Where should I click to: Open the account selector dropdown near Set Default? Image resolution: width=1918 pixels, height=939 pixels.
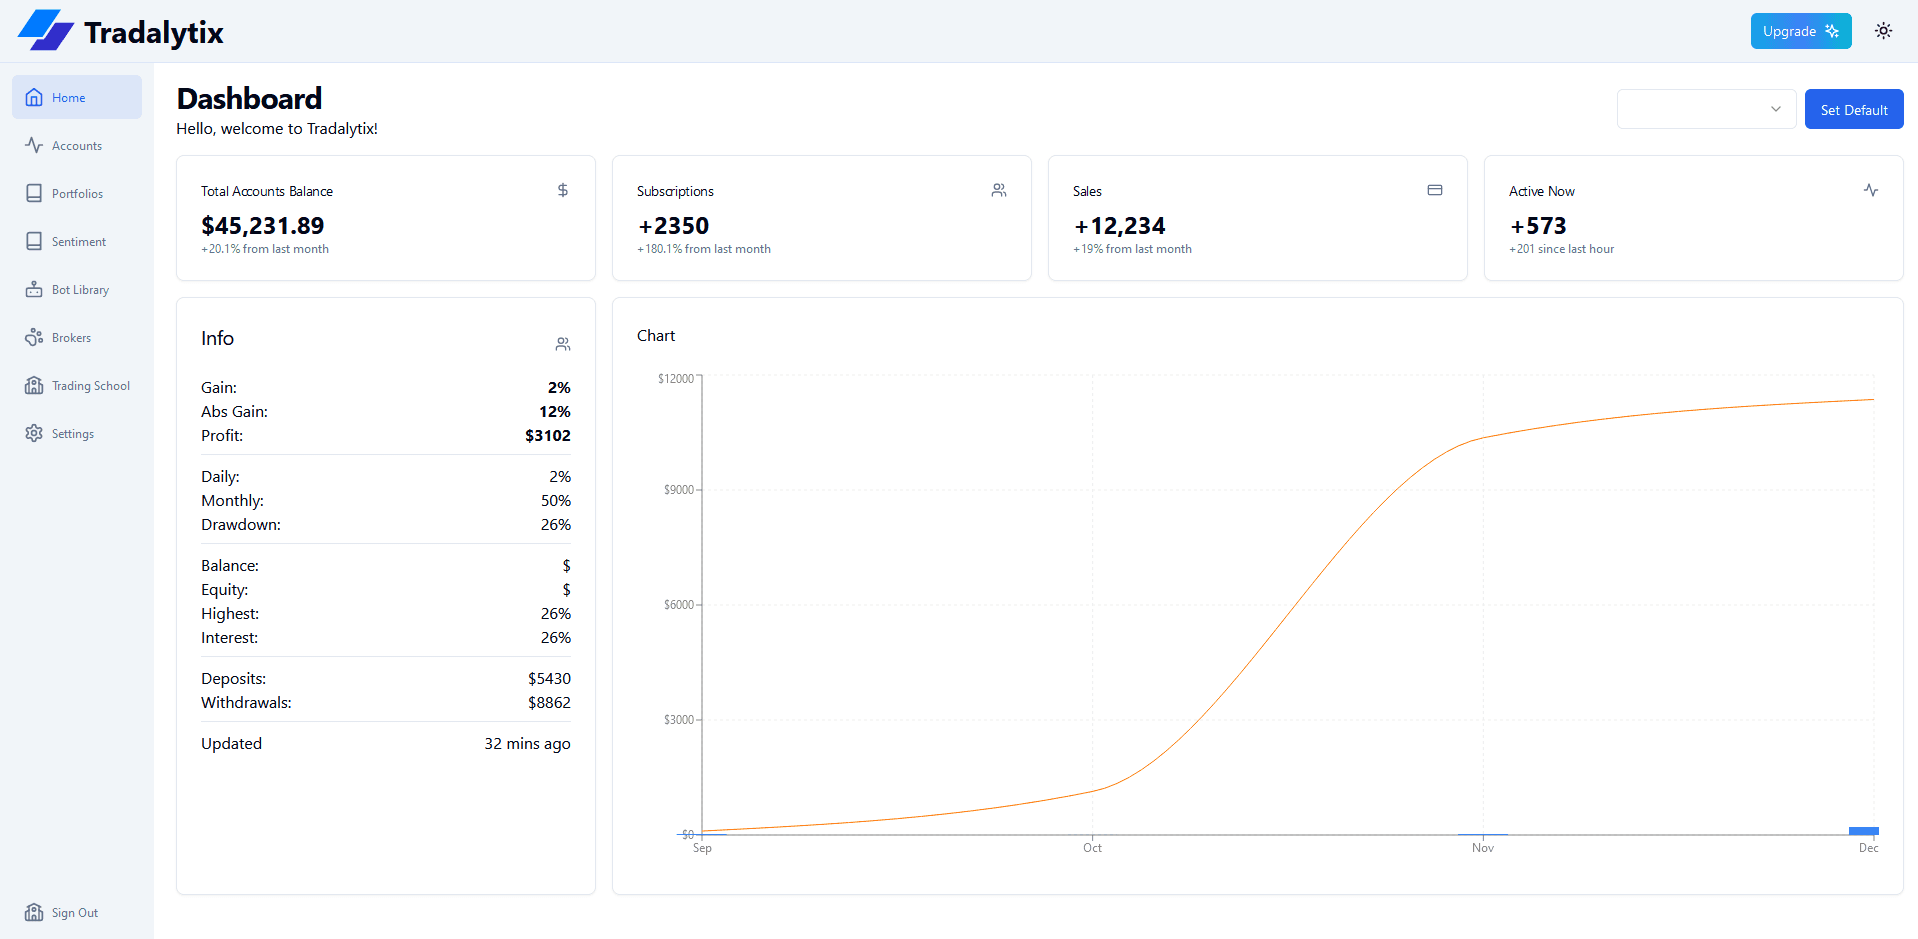click(1705, 109)
